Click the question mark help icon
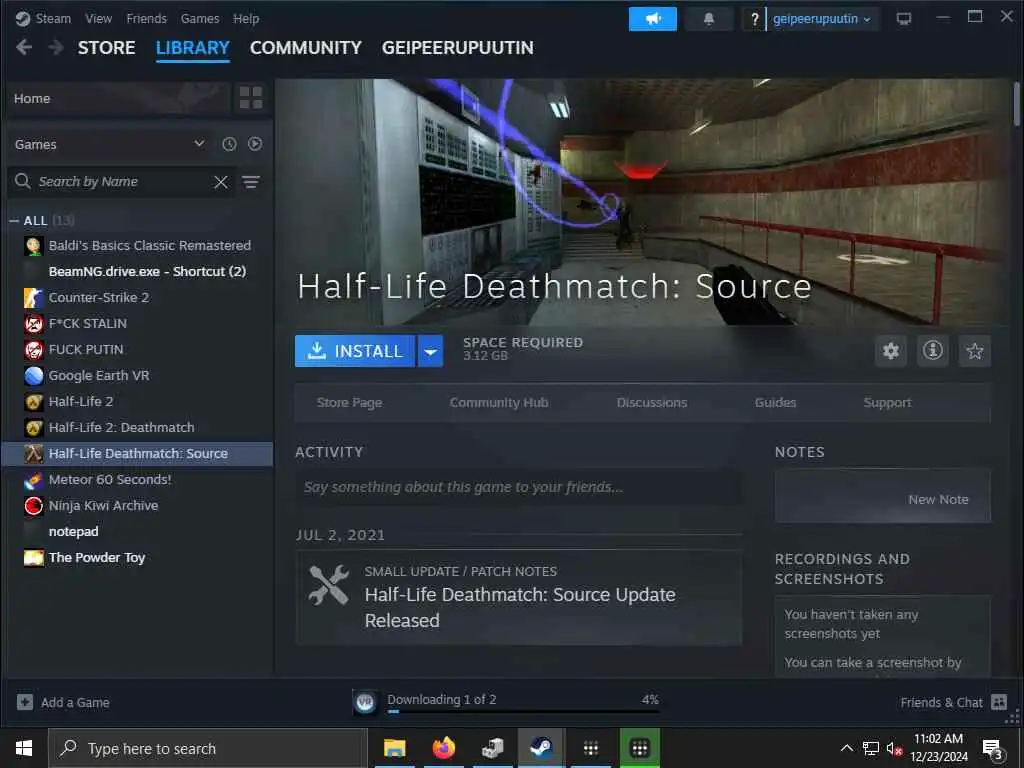 tap(754, 19)
